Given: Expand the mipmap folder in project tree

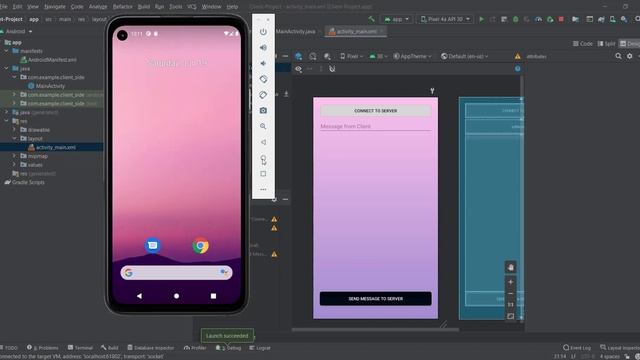Looking at the screenshot, I should point(15,156).
